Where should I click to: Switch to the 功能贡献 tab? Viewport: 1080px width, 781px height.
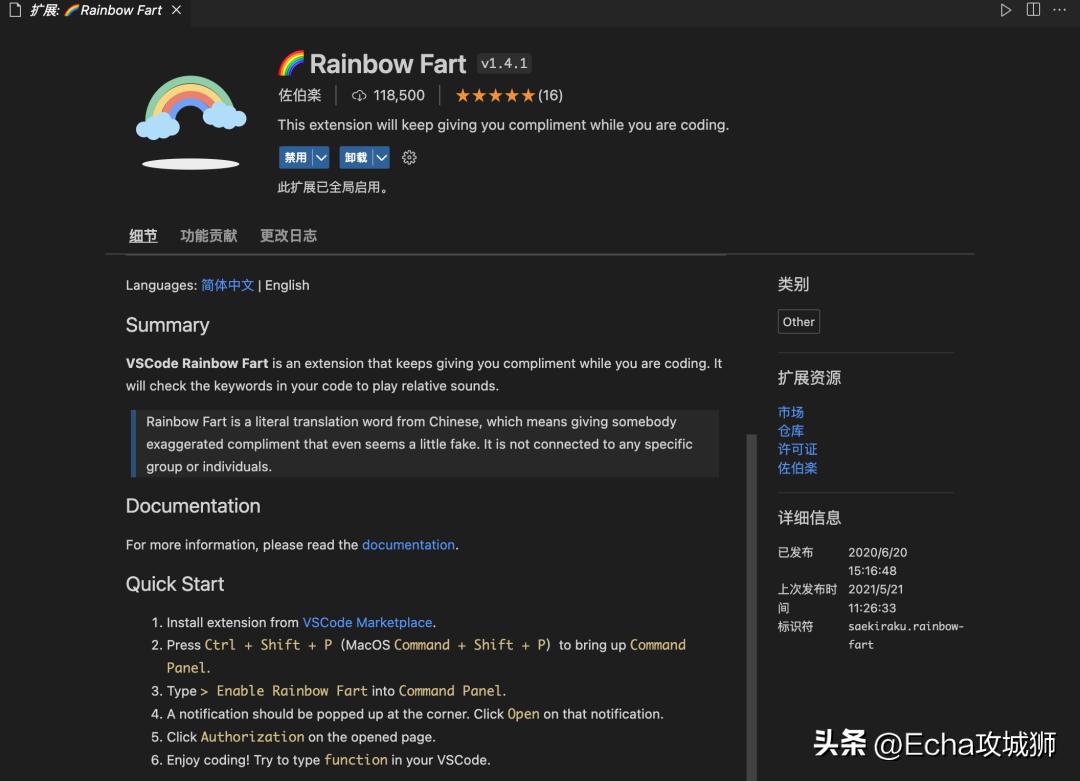(x=209, y=236)
